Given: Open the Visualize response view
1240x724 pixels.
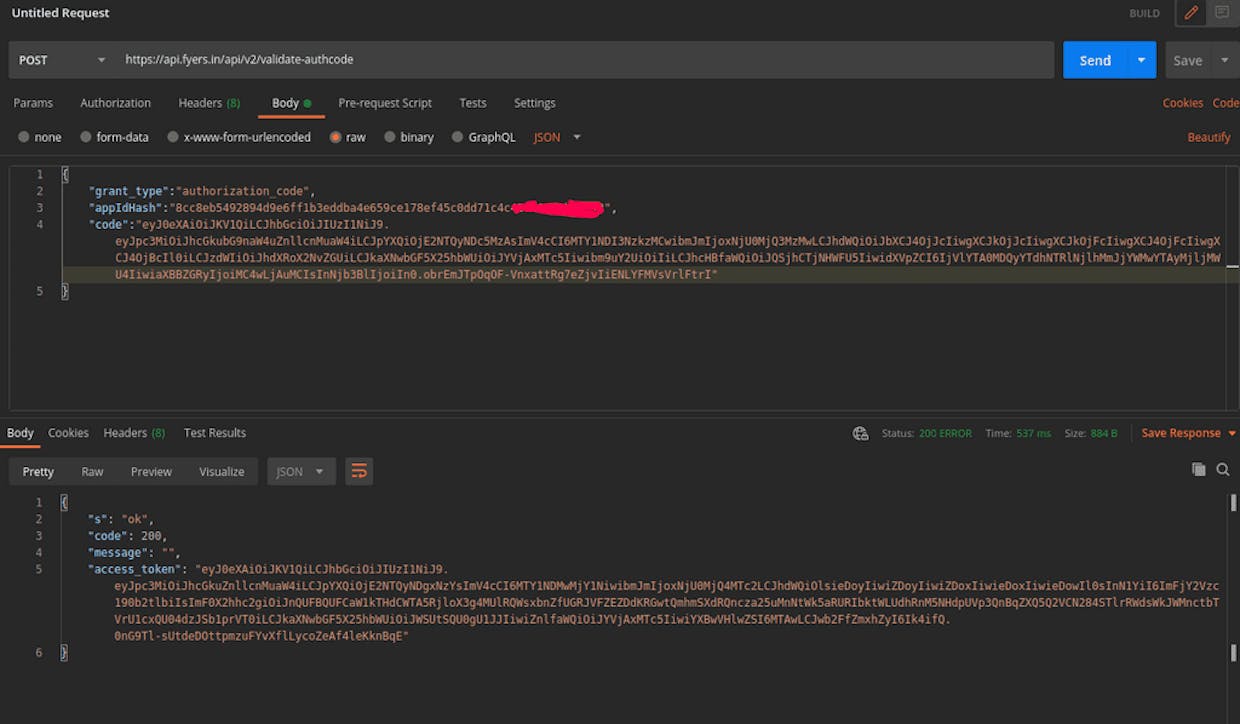Looking at the screenshot, I should point(222,471).
